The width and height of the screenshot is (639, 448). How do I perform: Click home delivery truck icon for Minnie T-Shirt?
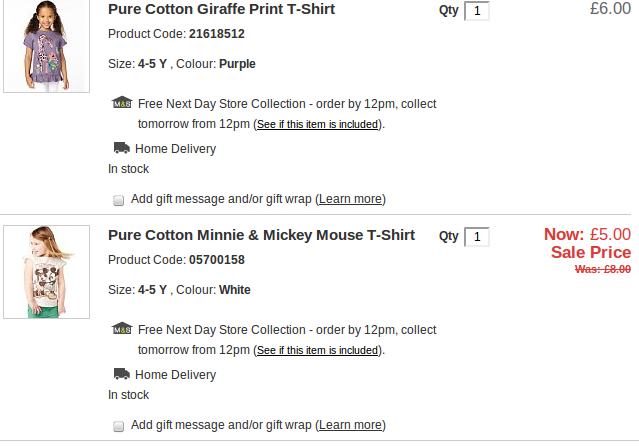121,374
